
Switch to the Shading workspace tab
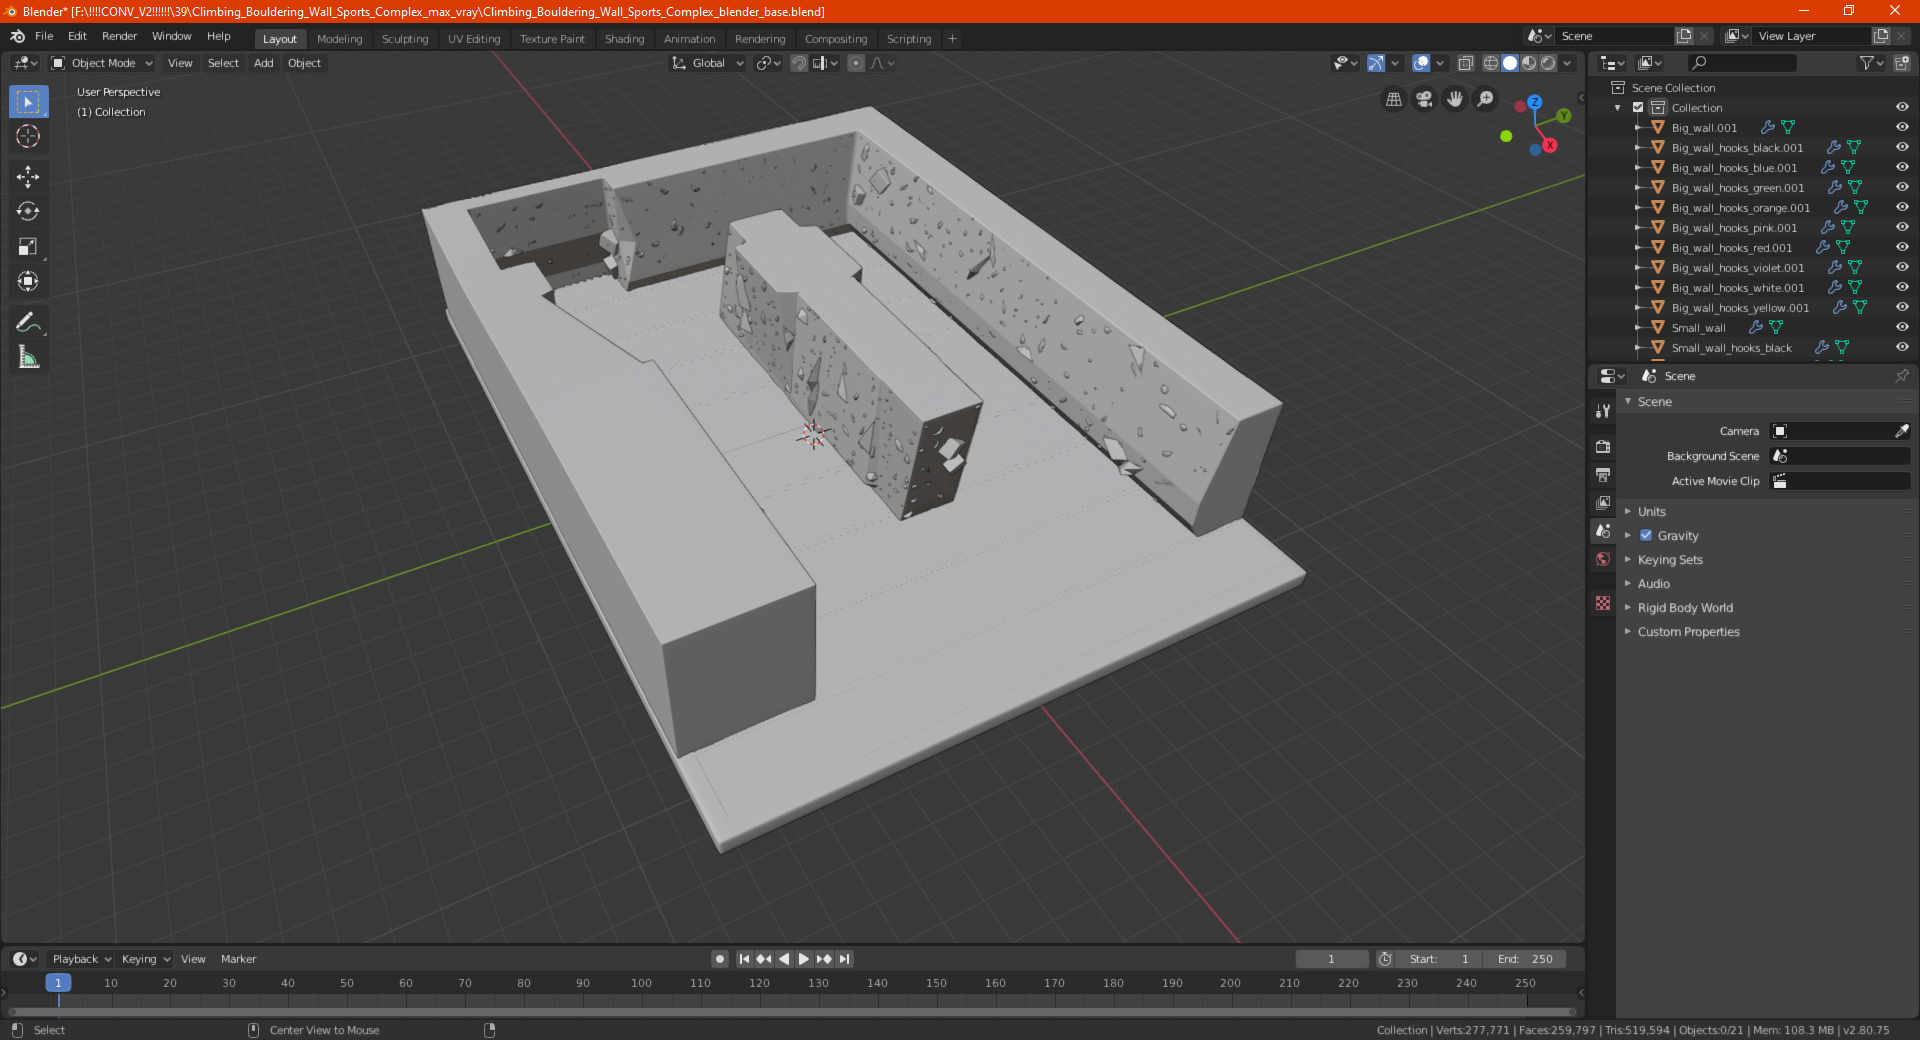point(624,39)
